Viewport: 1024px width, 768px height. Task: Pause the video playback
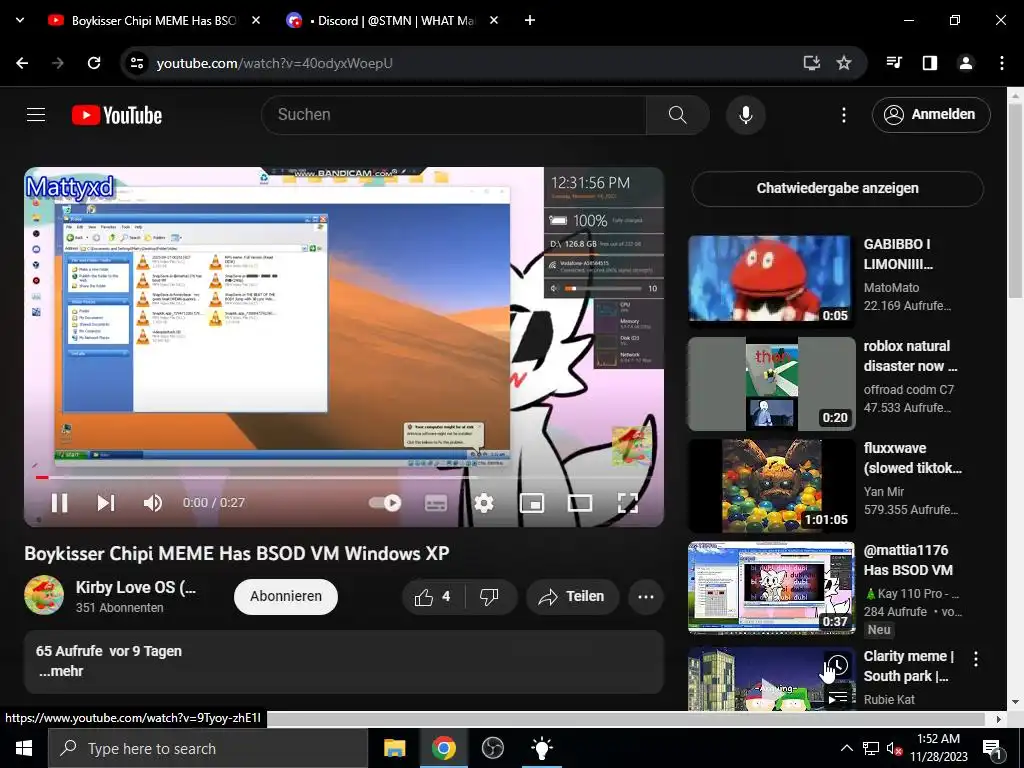click(x=59, y=503)
